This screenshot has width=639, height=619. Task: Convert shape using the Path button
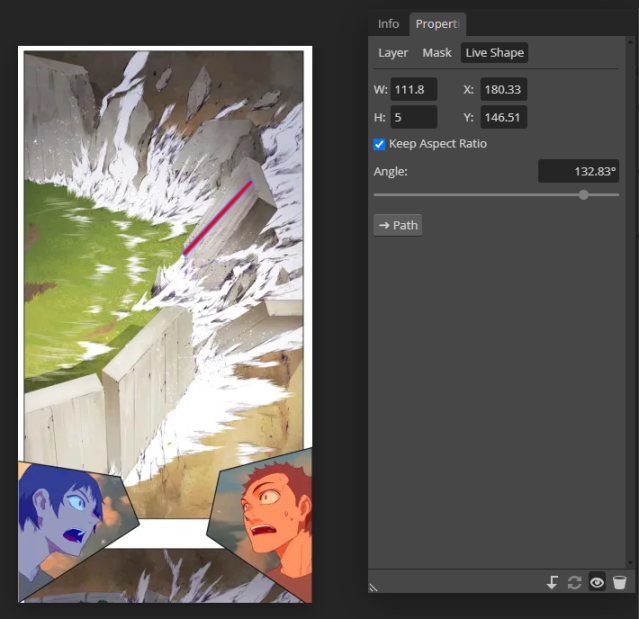[x=398, y=225]
